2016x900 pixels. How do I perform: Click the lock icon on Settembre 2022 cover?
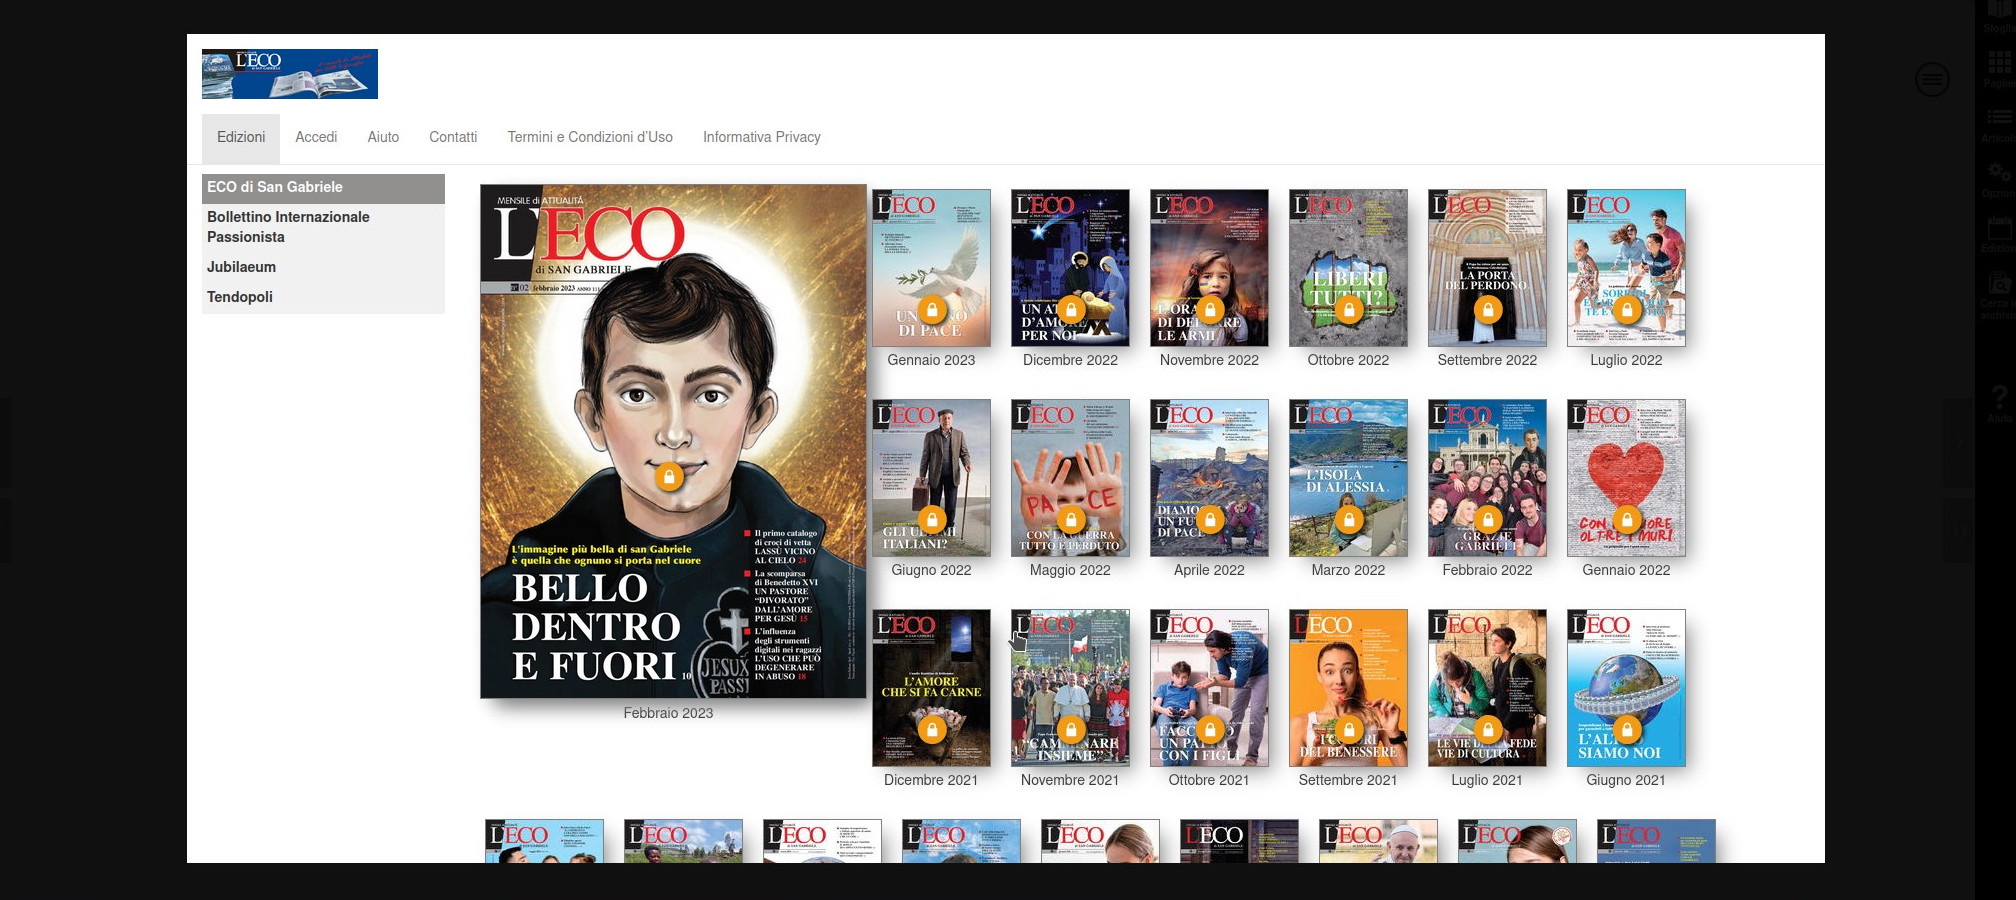(1488, 309)
